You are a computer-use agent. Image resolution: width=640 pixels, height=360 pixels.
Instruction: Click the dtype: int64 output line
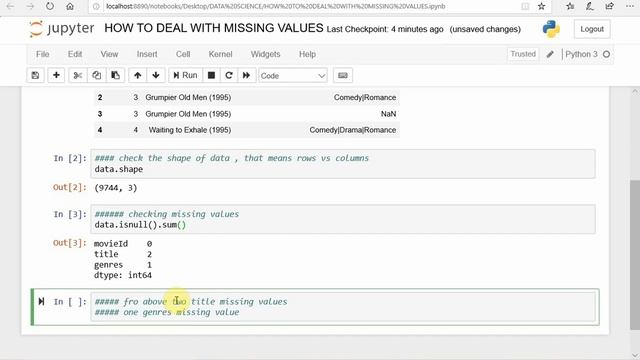[x=123, y=275]
